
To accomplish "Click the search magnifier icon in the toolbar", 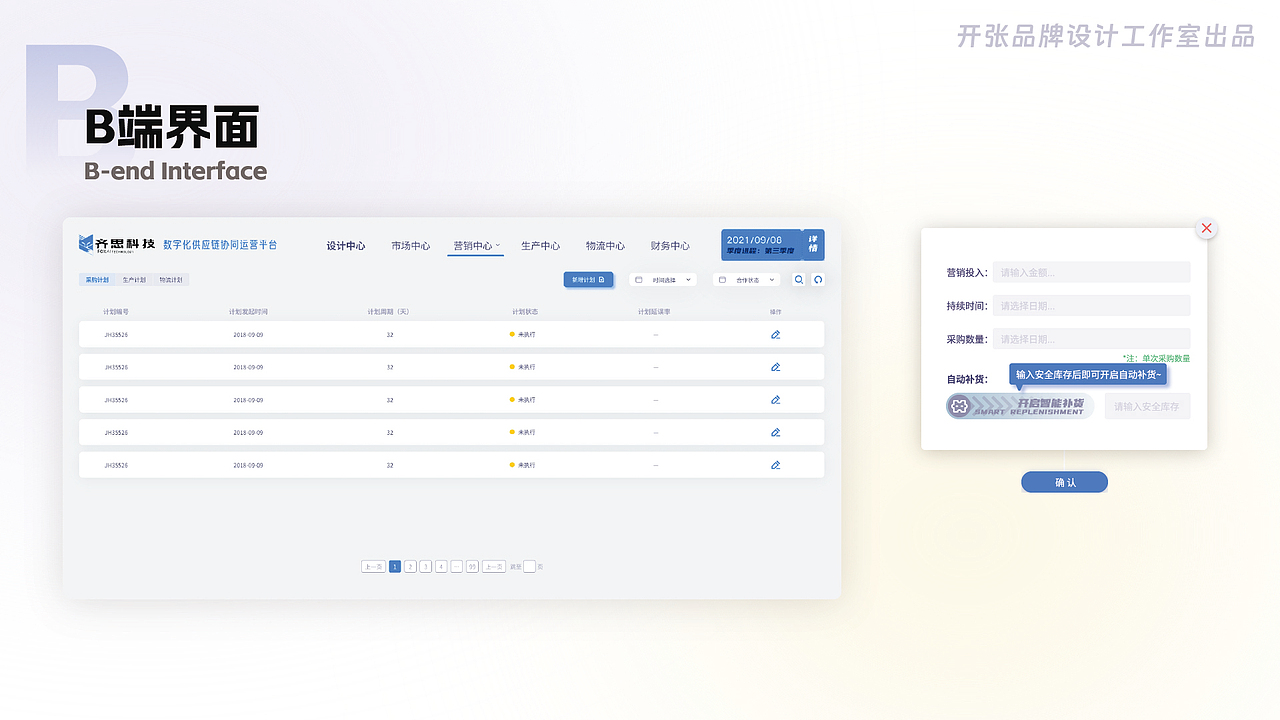I will point(800,280).
